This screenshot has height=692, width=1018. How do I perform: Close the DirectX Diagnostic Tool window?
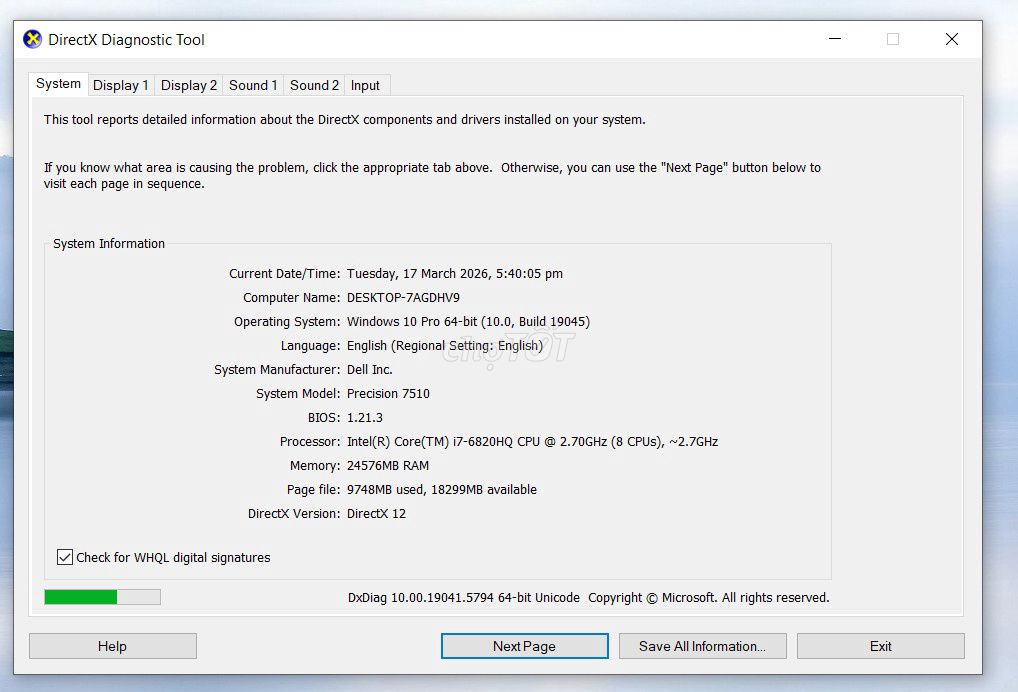pyautogui.click(x=952, y=39)
